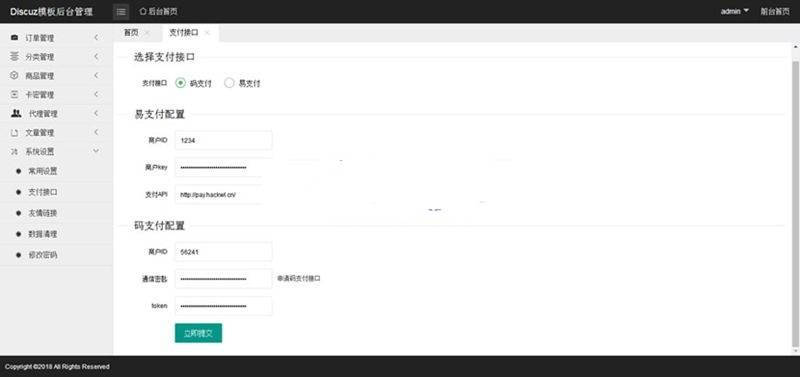
Task: Focus the token password field
Action: tap(223, 306)
